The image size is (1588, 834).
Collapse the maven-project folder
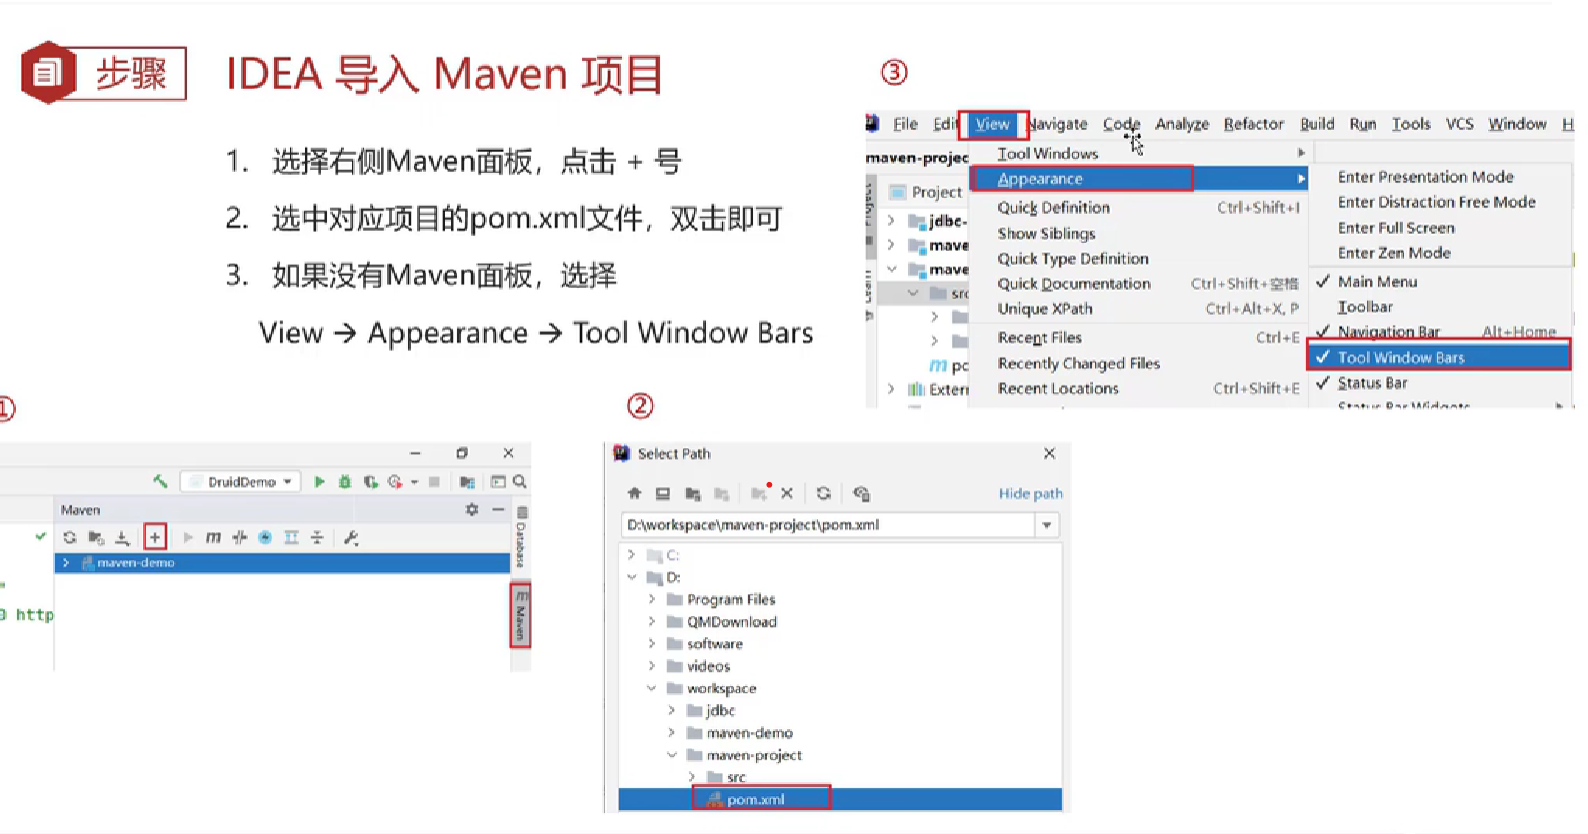671,755
